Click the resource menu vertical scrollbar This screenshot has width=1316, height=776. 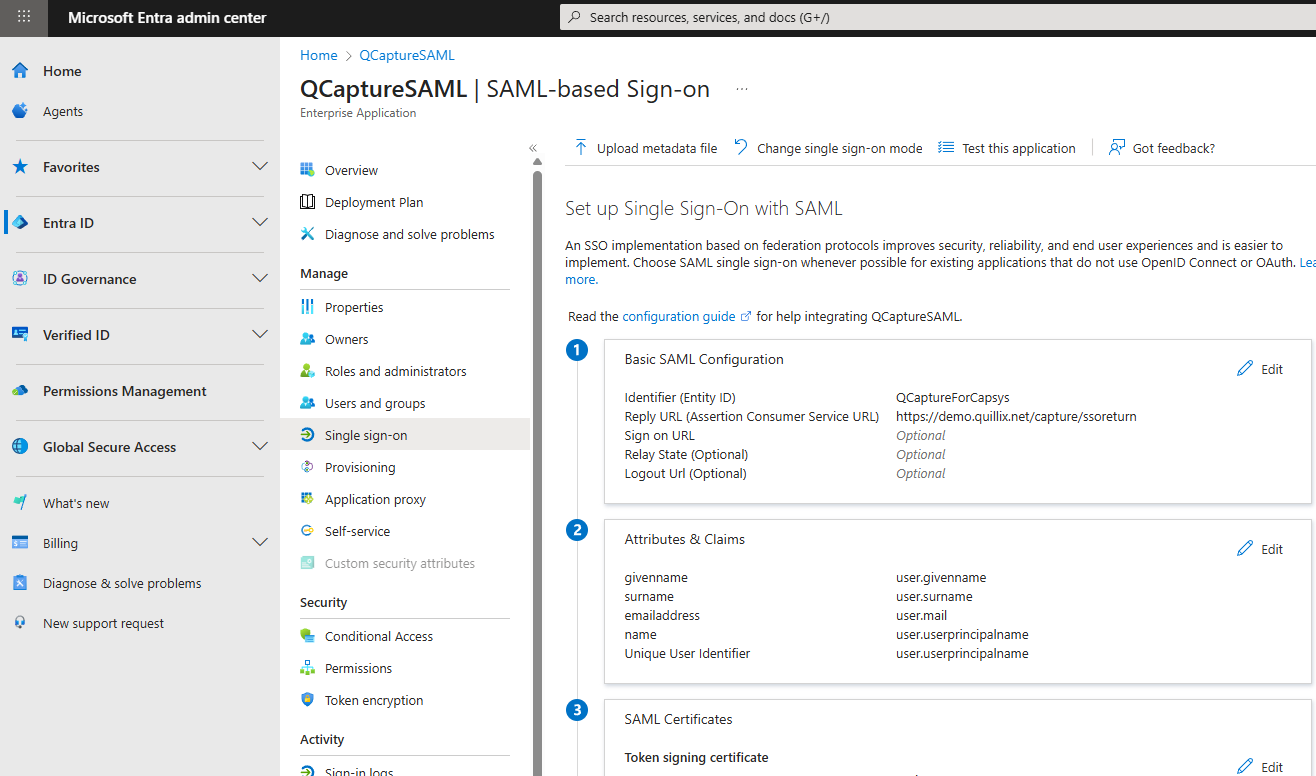coord(537,450)
